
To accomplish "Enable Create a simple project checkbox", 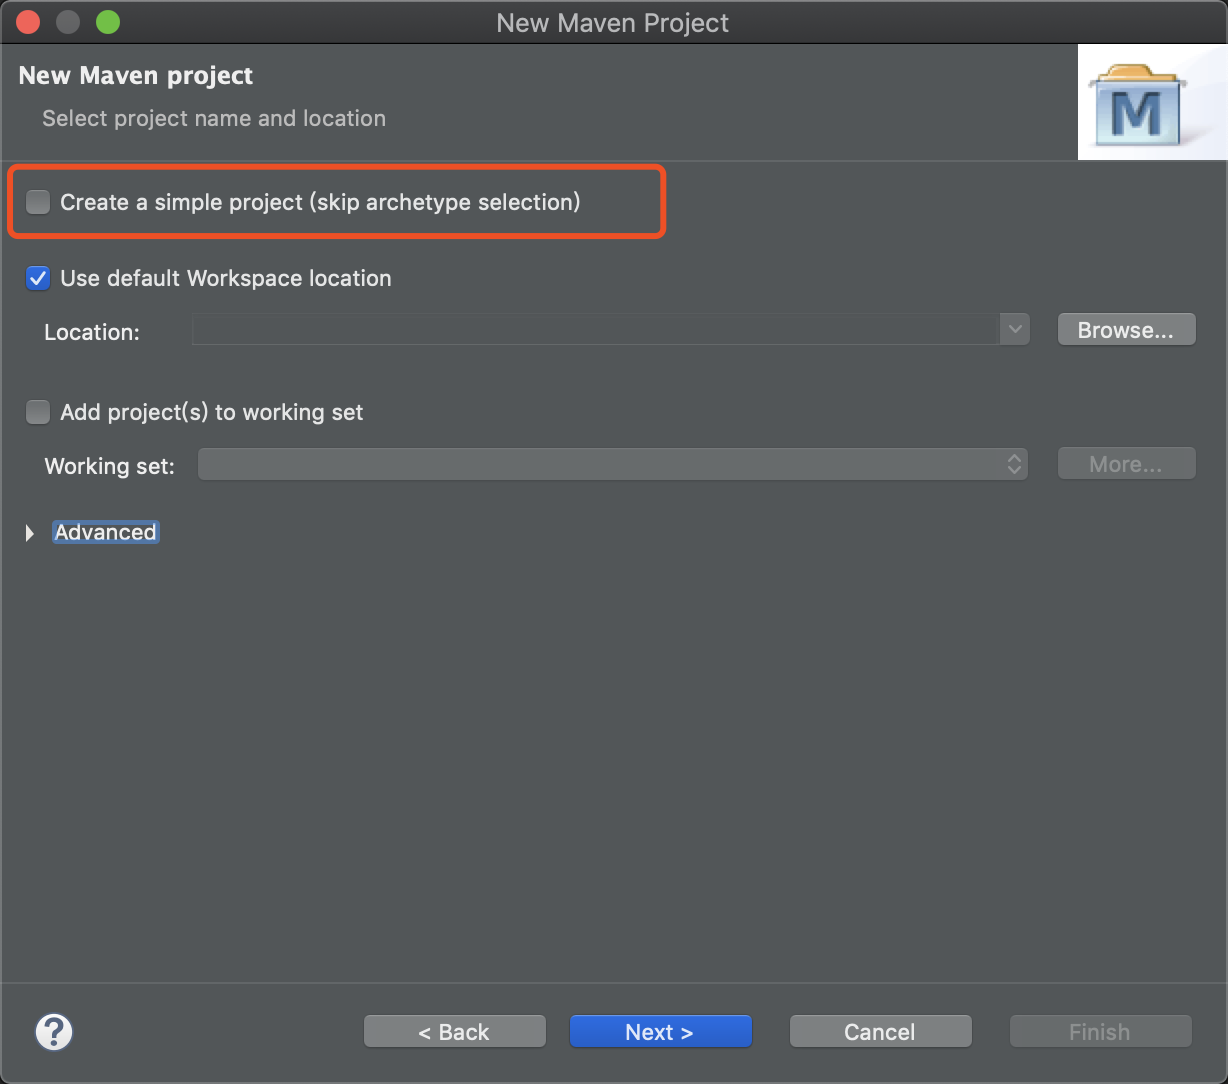I will 38,203.
